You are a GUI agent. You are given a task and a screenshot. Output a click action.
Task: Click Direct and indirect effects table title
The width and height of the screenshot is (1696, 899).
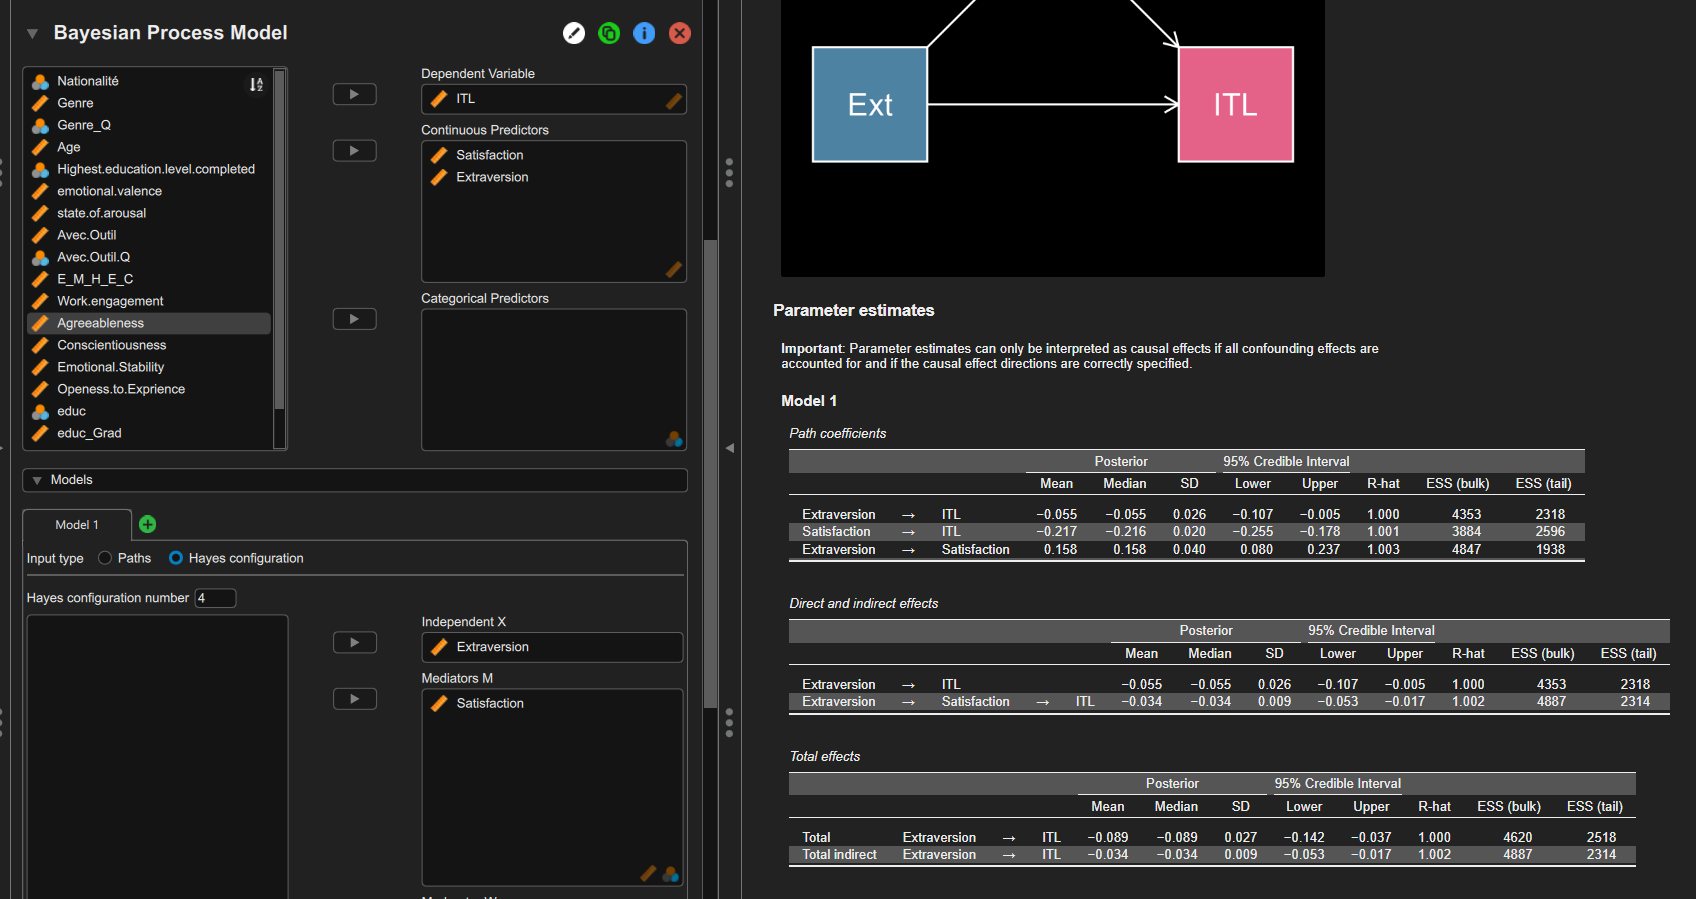864,603
